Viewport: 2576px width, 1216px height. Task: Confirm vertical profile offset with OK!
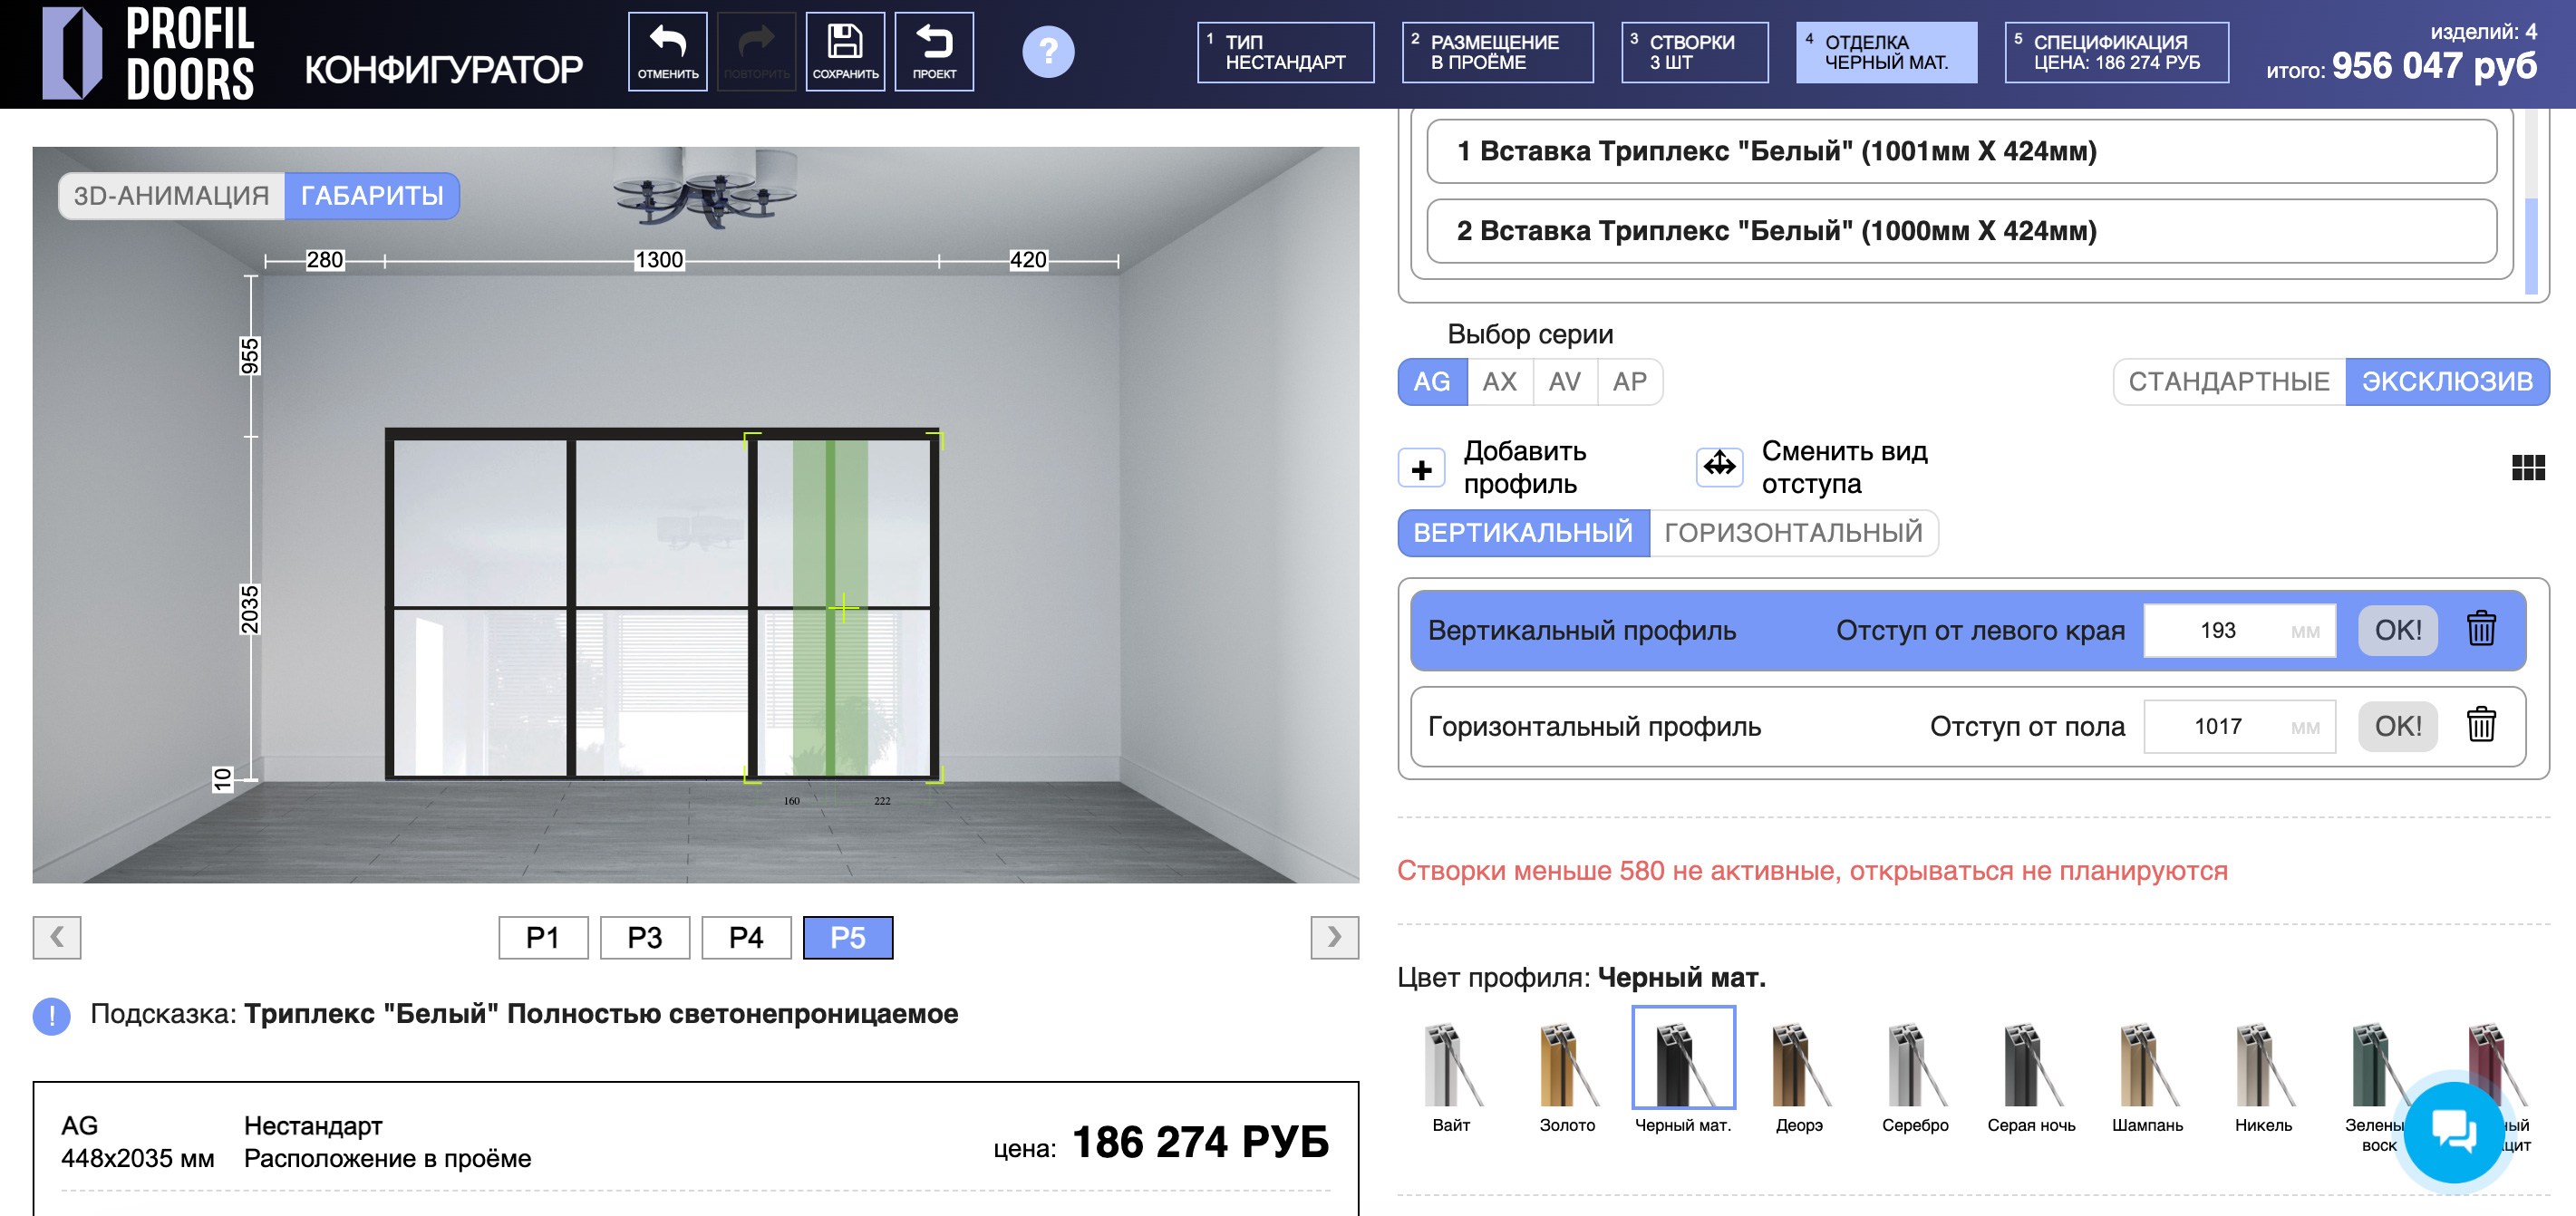pos(2397,630)
